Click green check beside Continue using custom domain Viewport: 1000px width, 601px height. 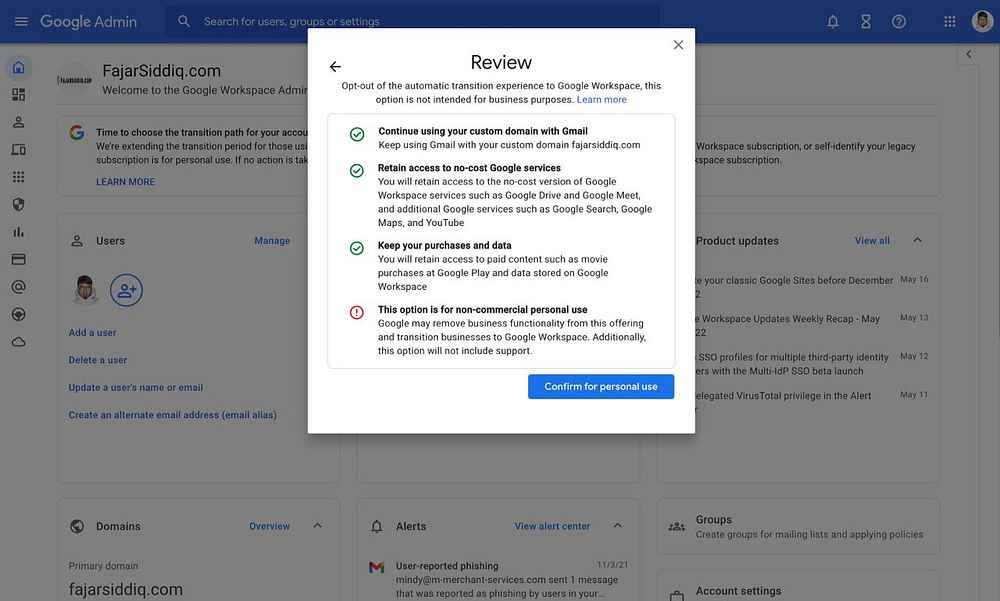pyautogui.click(x=357, y=134)
